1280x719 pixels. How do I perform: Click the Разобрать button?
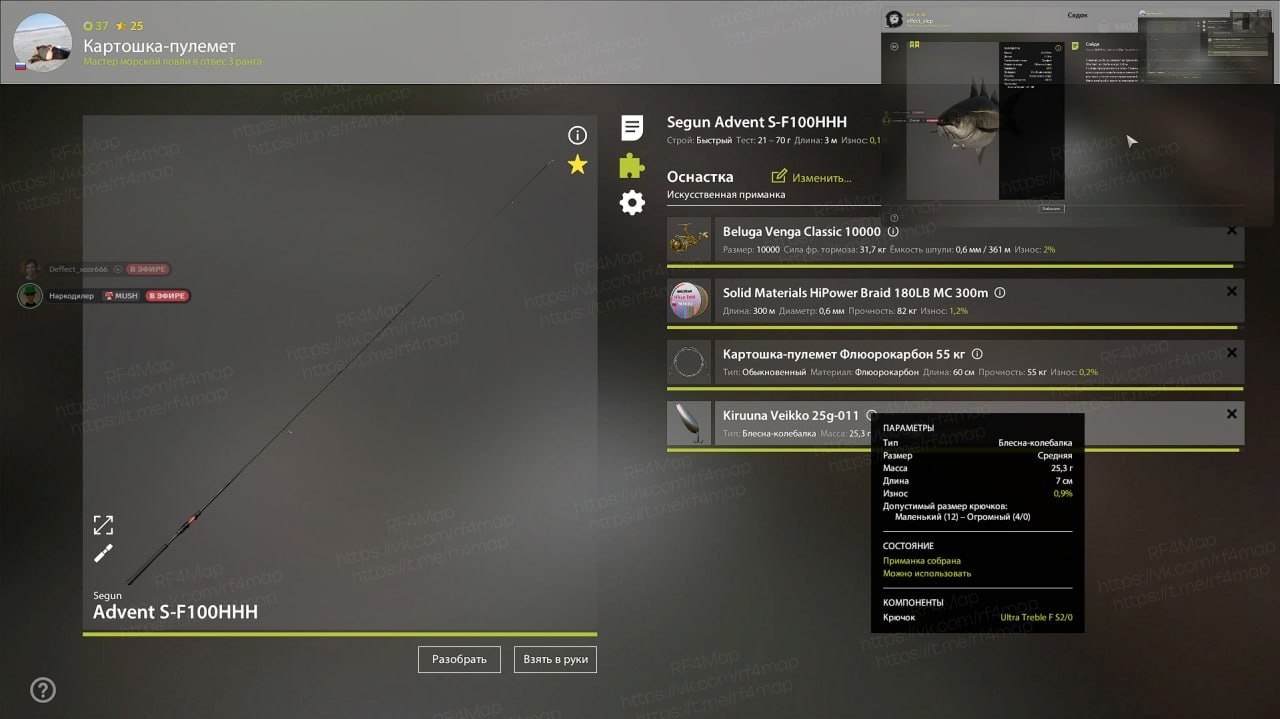(x=459, y=659)
